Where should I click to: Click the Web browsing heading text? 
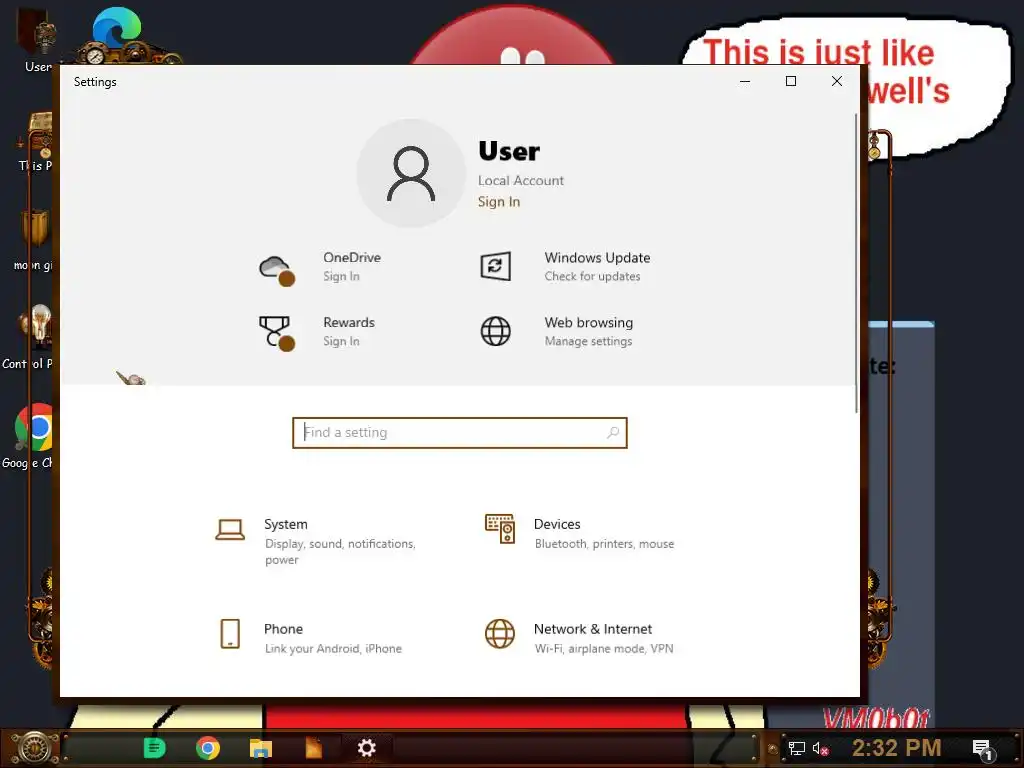588,322
